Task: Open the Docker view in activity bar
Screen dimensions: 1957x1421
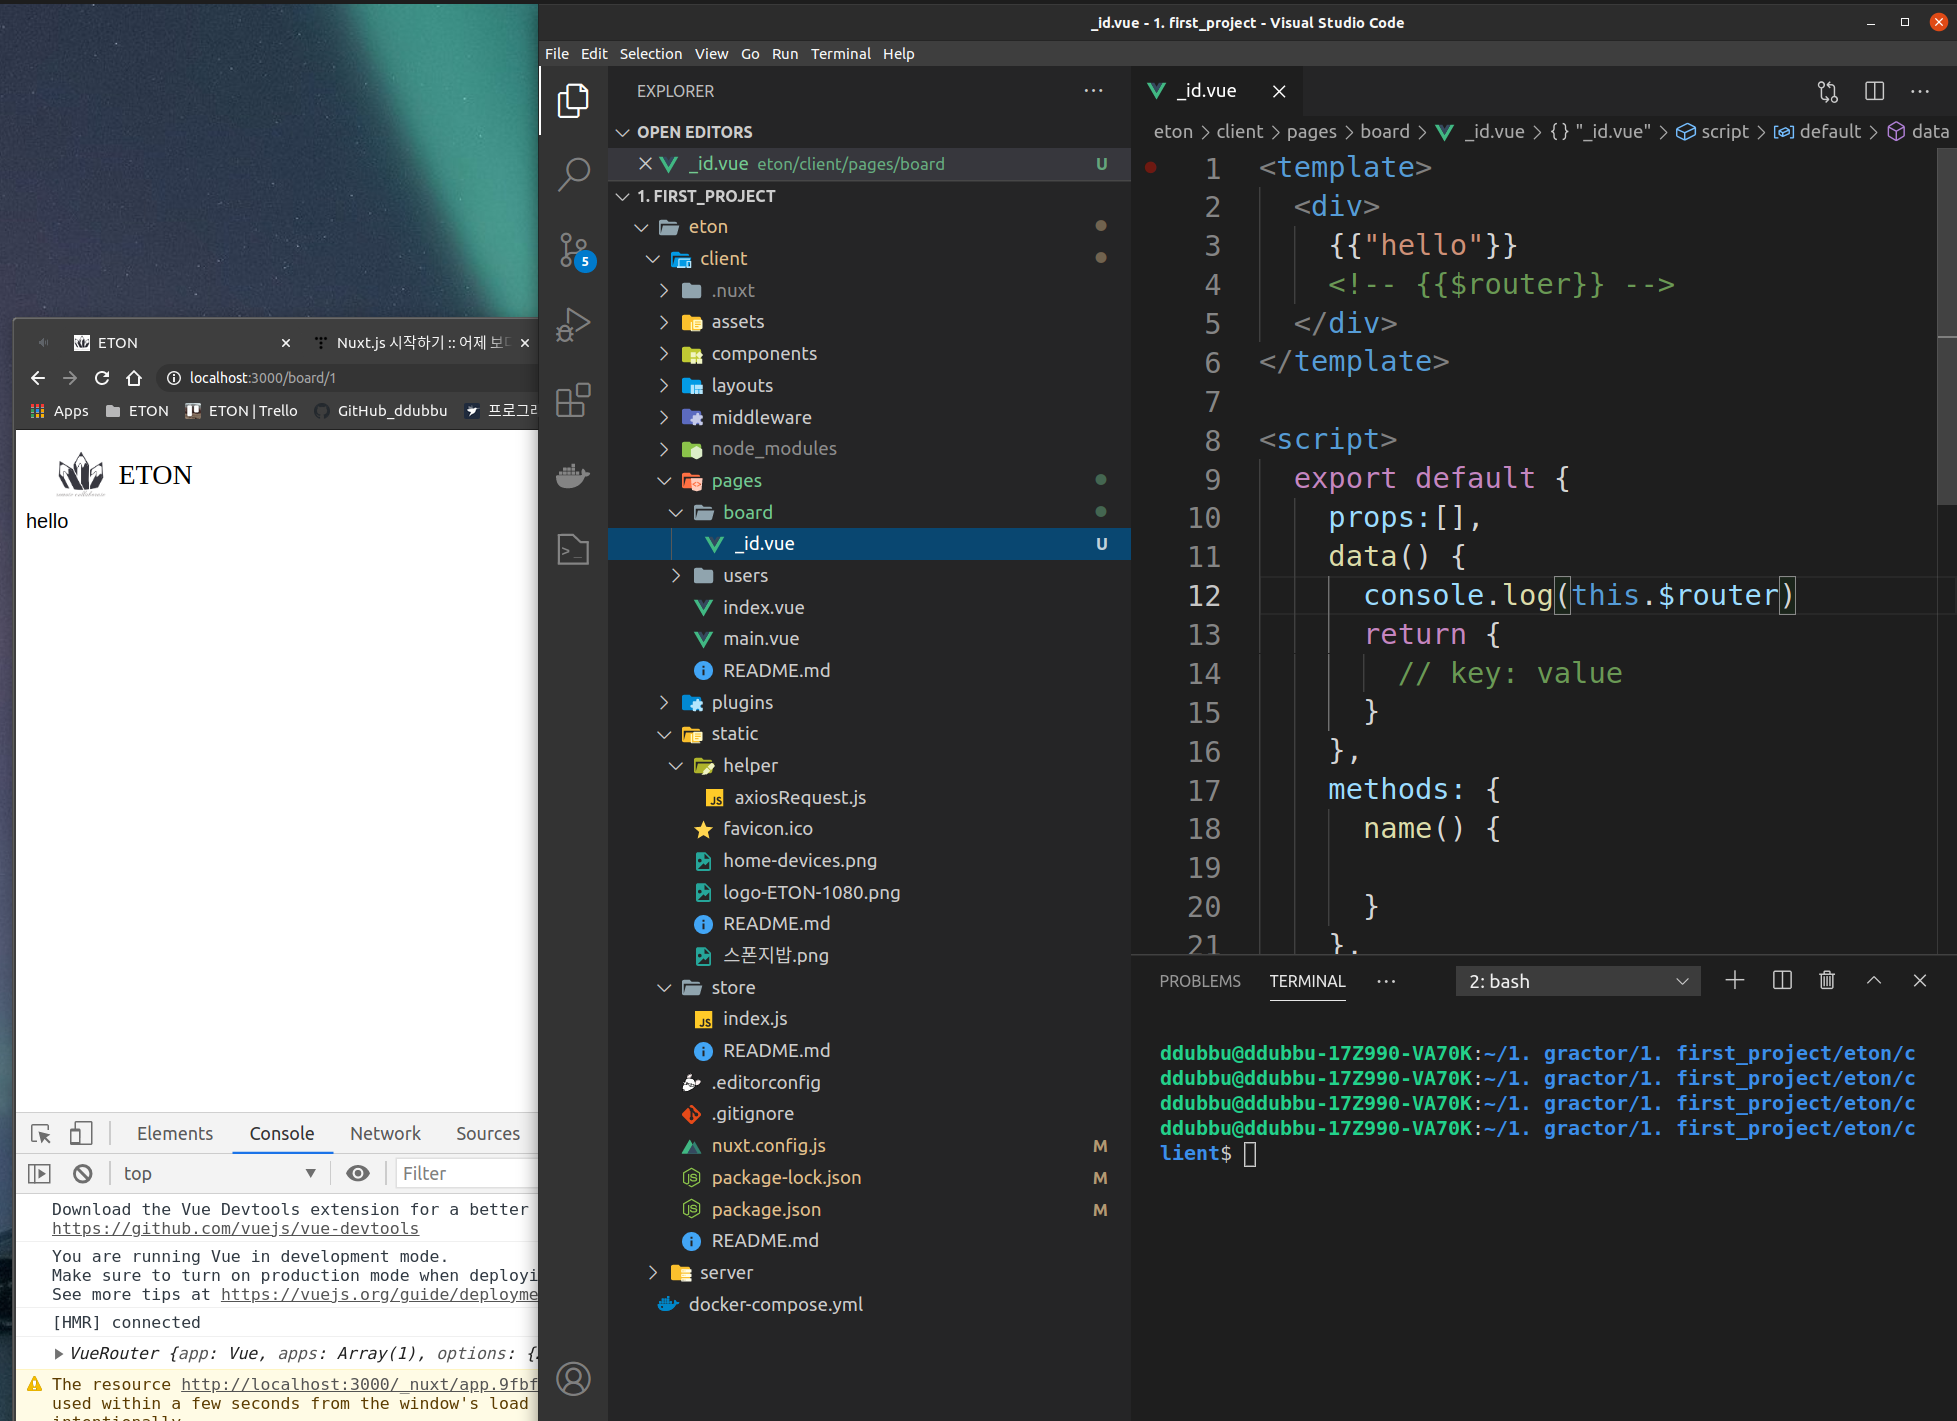Action: [x=573, y=476]
